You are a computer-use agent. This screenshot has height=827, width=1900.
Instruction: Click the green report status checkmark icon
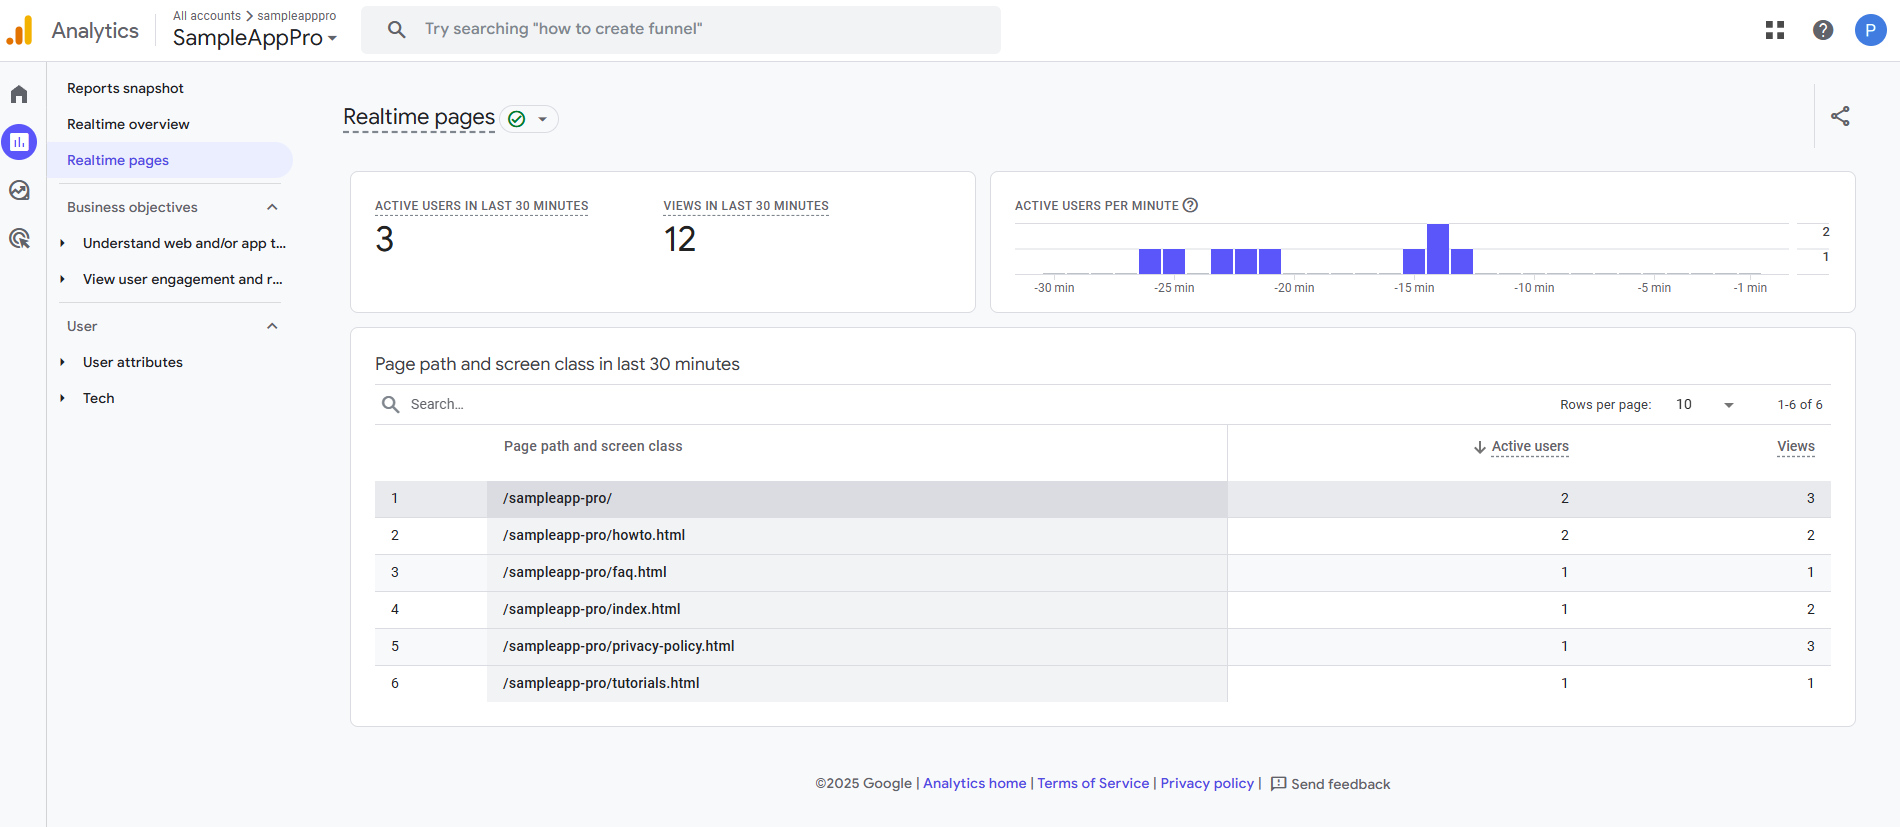pyautogui.click(x=517, y=119)
